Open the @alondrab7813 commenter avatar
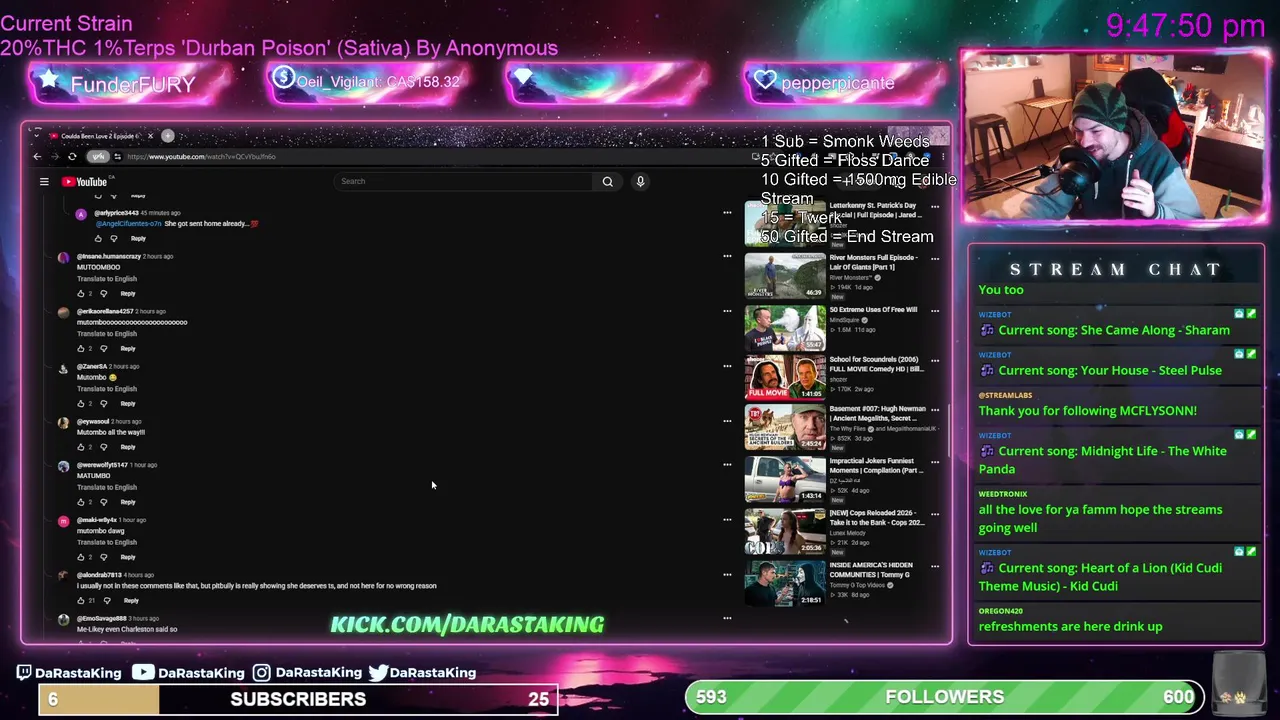This screenshot has width=1280, height=720. coord(64,577)
